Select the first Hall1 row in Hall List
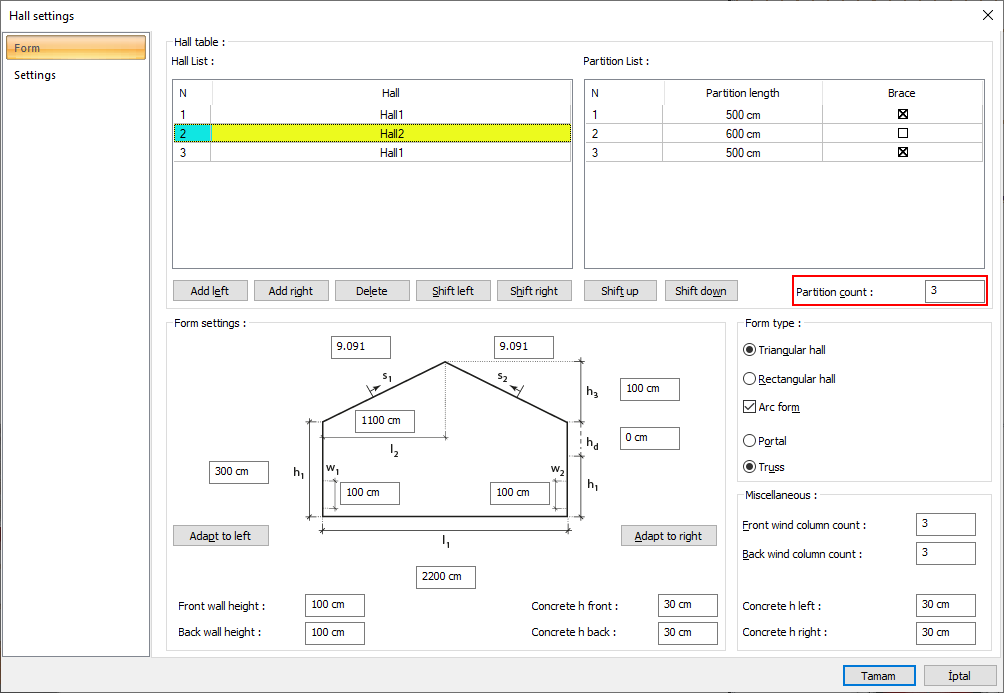1004x693 pixels. 390,115
